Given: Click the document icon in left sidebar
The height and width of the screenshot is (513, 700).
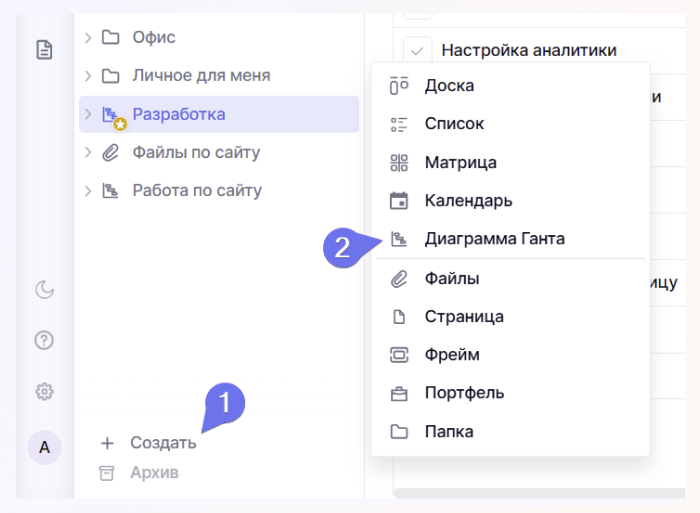Looking at the screenshot, I should point(44,49).
